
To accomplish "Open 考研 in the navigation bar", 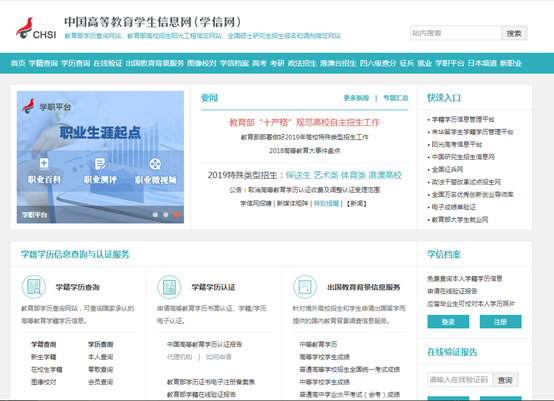I will pyautogui.click(x=277, y=63).
